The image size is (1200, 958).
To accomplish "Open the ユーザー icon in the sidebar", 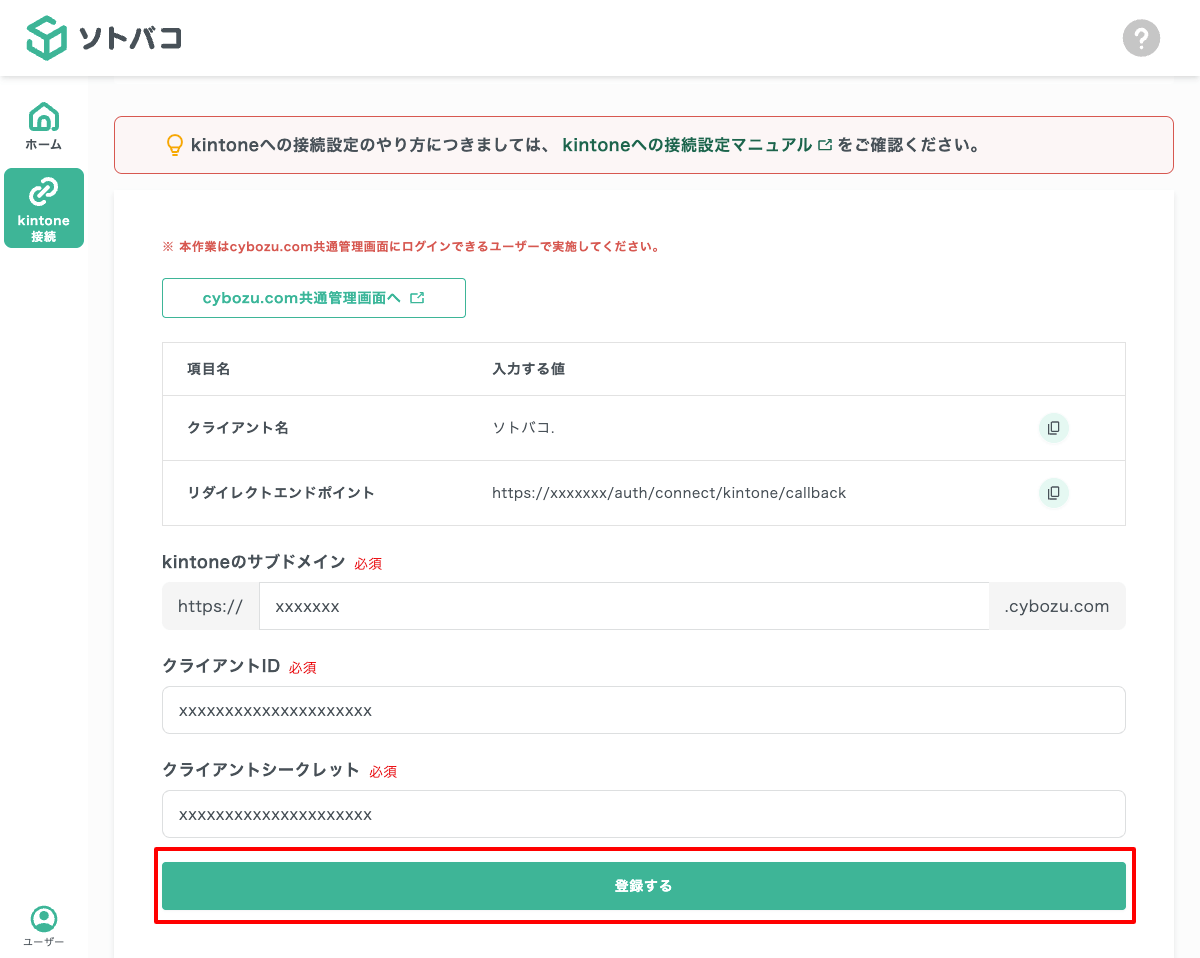I will coord(43,920).
